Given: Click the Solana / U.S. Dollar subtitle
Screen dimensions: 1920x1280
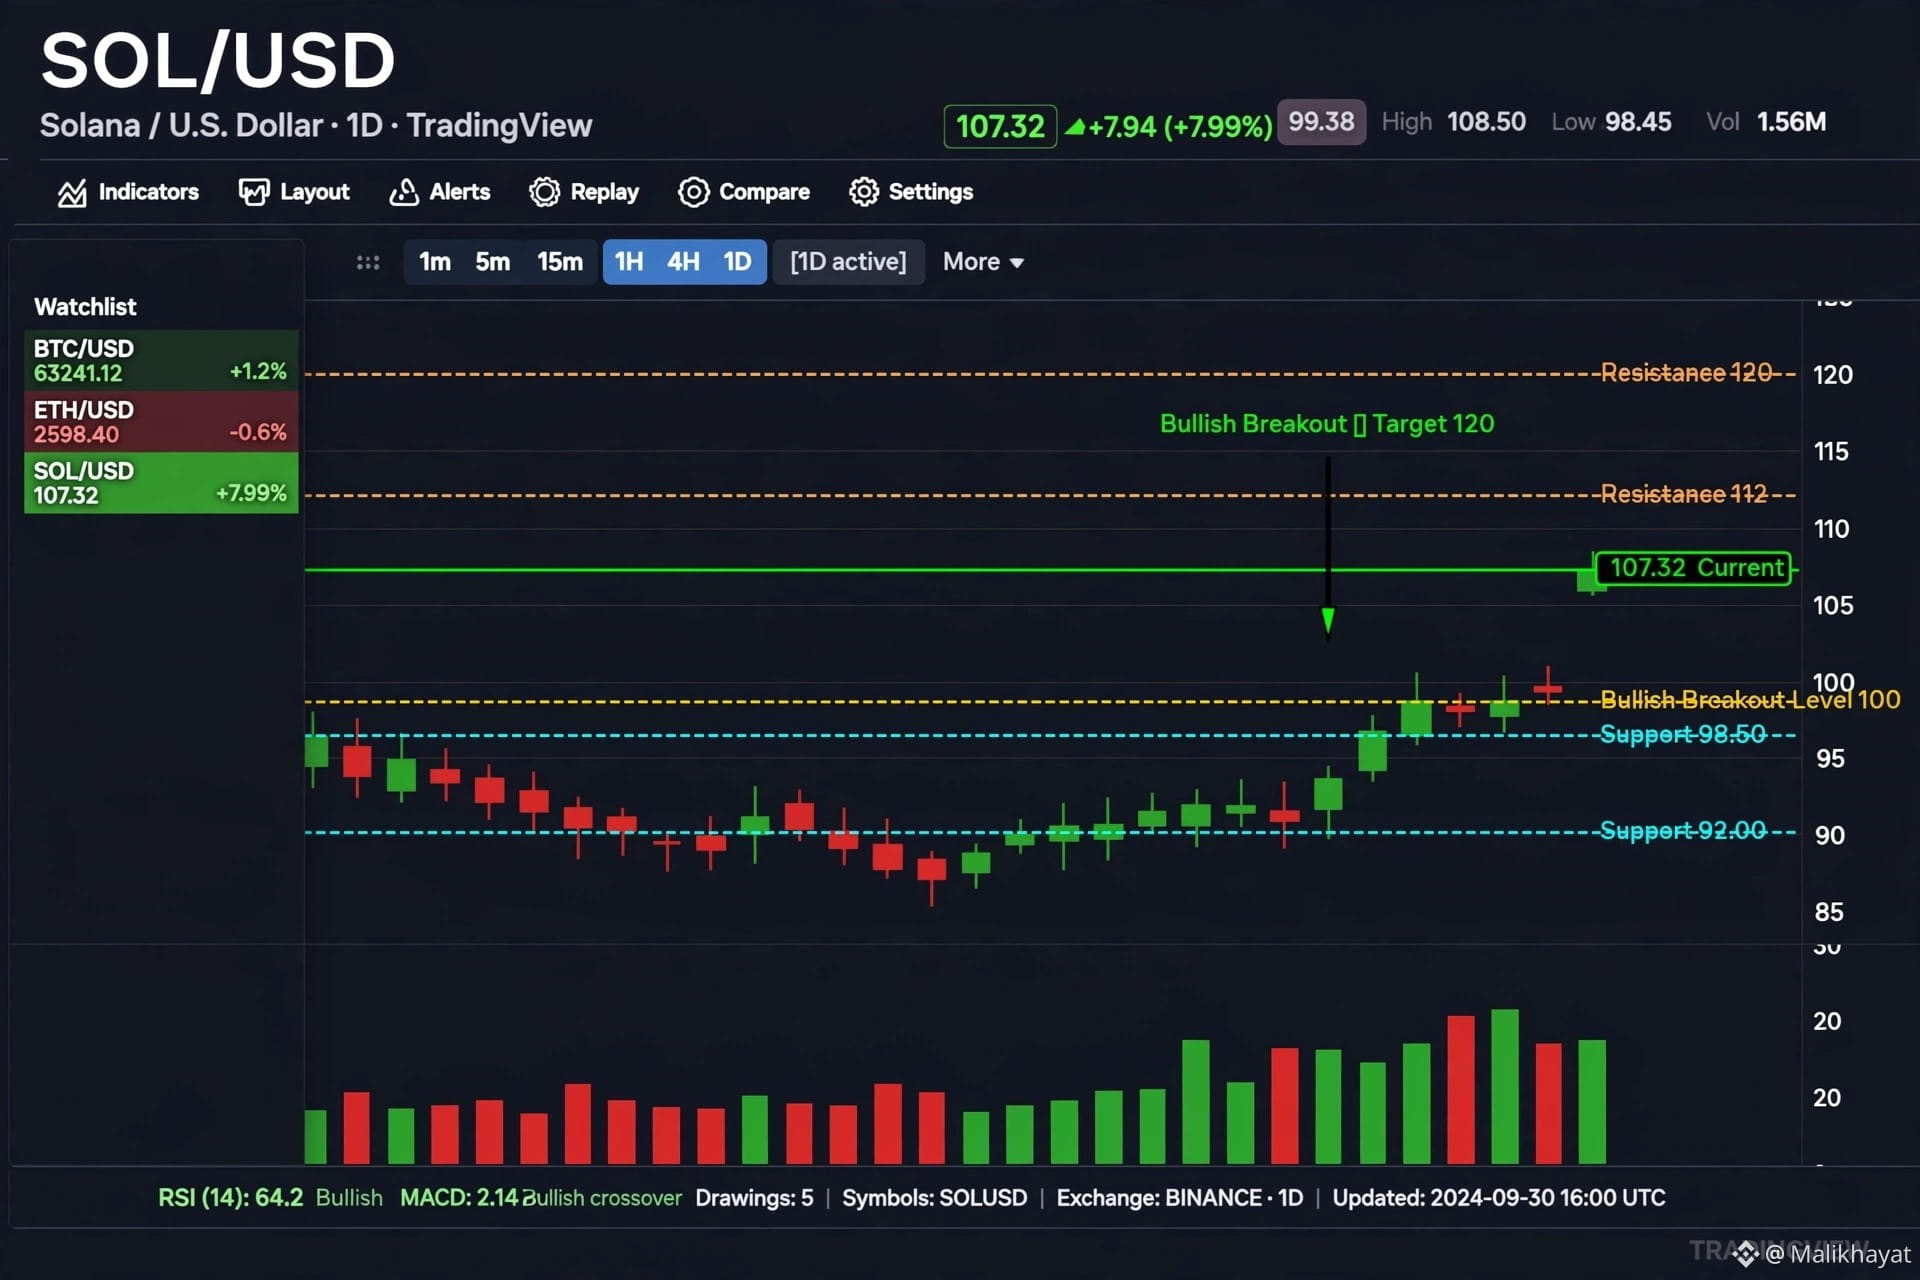Looking at the screenshot, I should click(x=316, y=126).
